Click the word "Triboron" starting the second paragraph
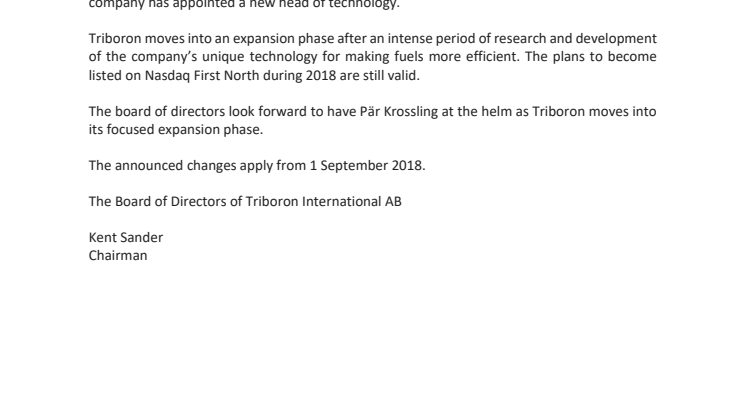746x419 pixels. tap(115, 39)
